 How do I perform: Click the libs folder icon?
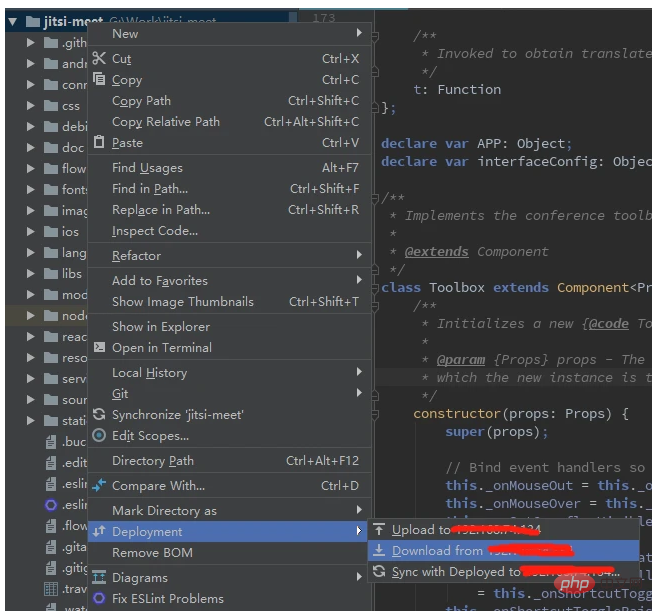coord(51,273)
